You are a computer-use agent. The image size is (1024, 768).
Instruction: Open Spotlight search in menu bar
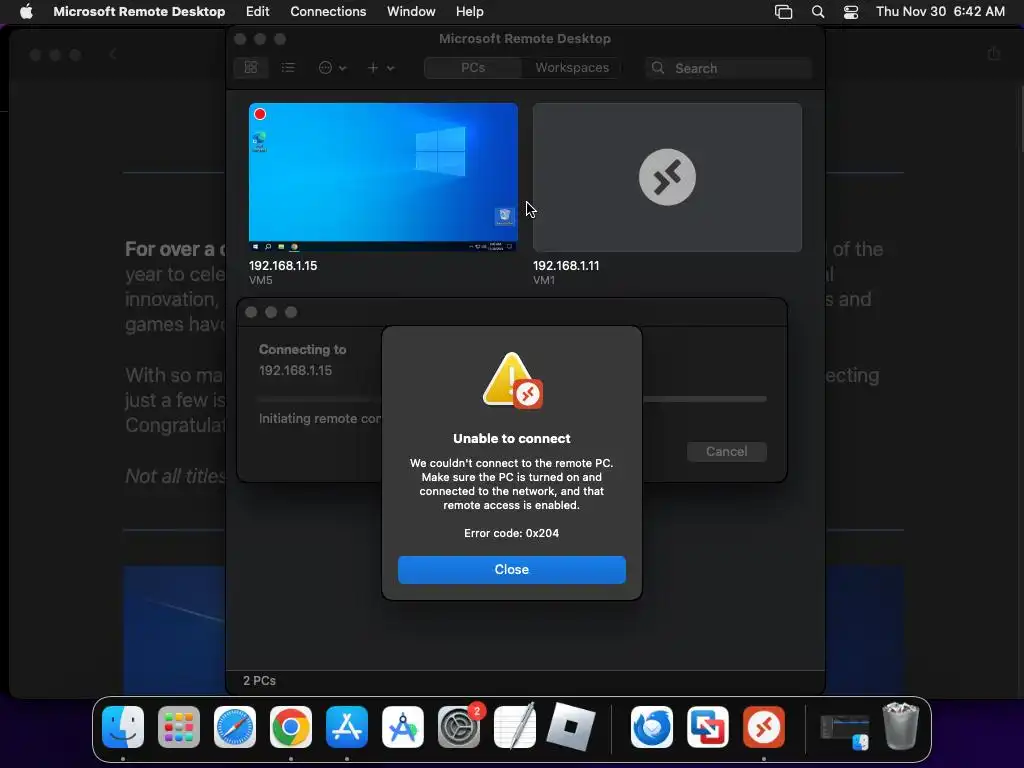(817, 12)
